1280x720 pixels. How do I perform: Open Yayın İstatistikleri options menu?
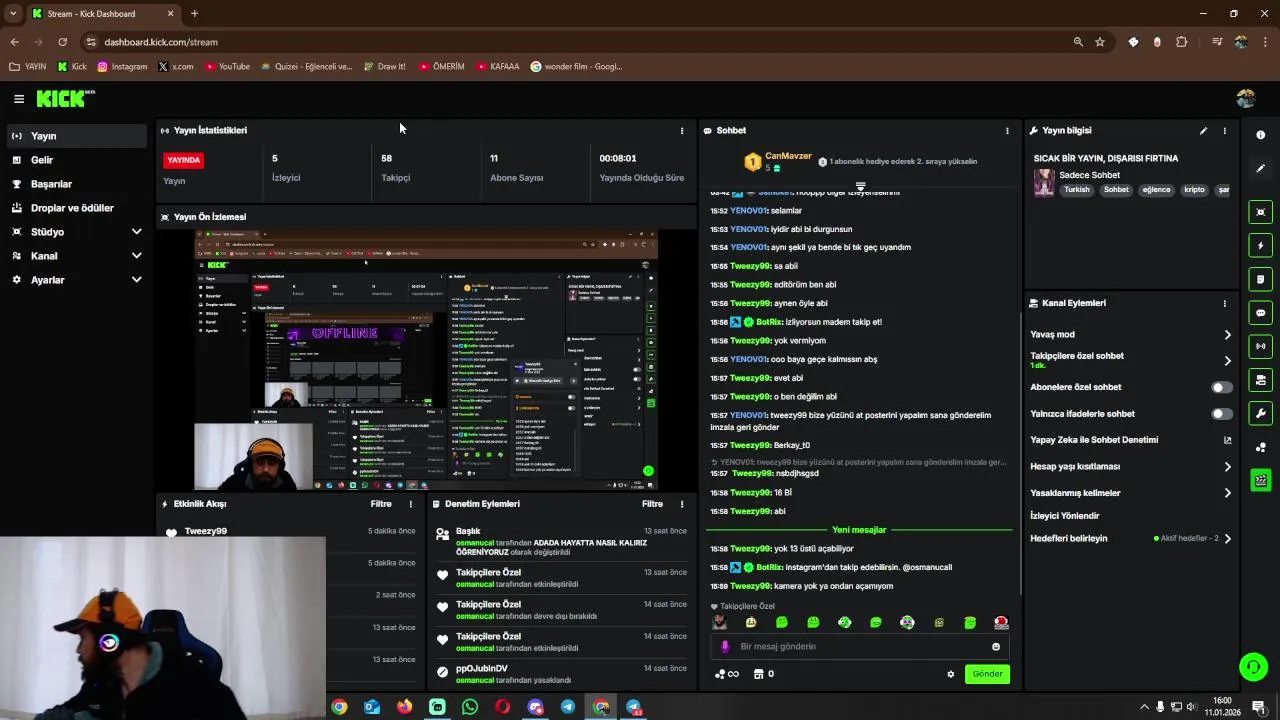682,130
